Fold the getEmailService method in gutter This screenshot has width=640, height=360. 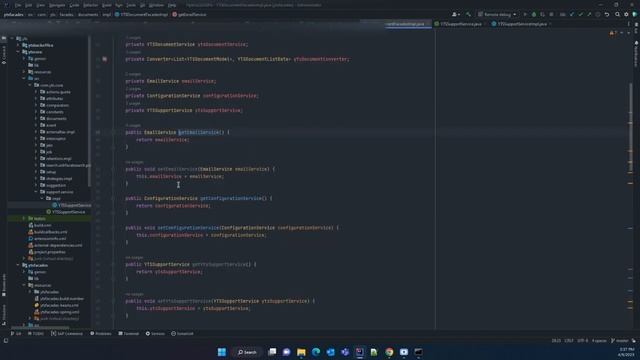pos(113,132)
